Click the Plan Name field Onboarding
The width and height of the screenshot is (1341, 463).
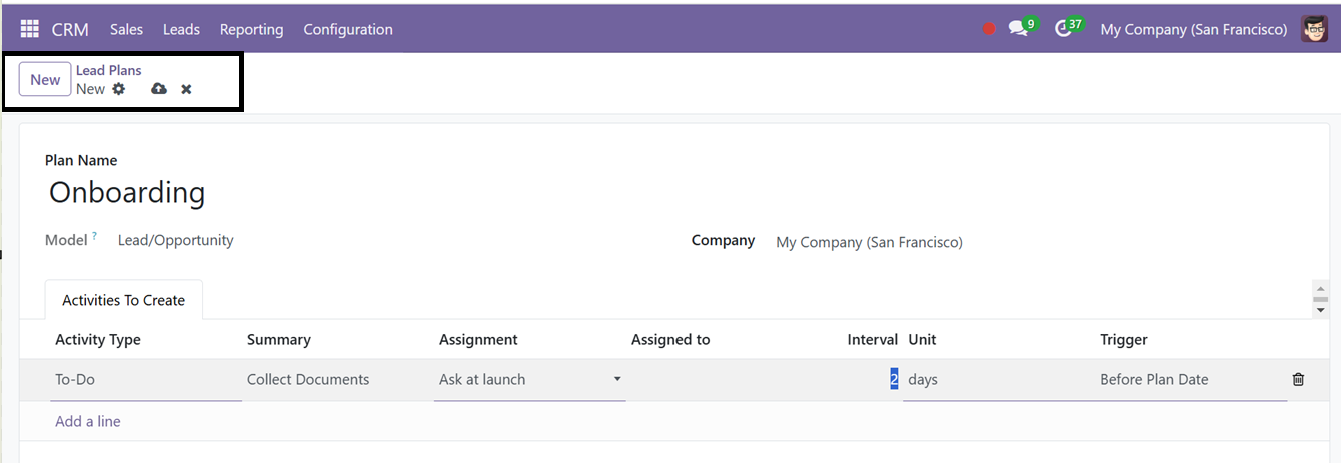click(127, 192)
